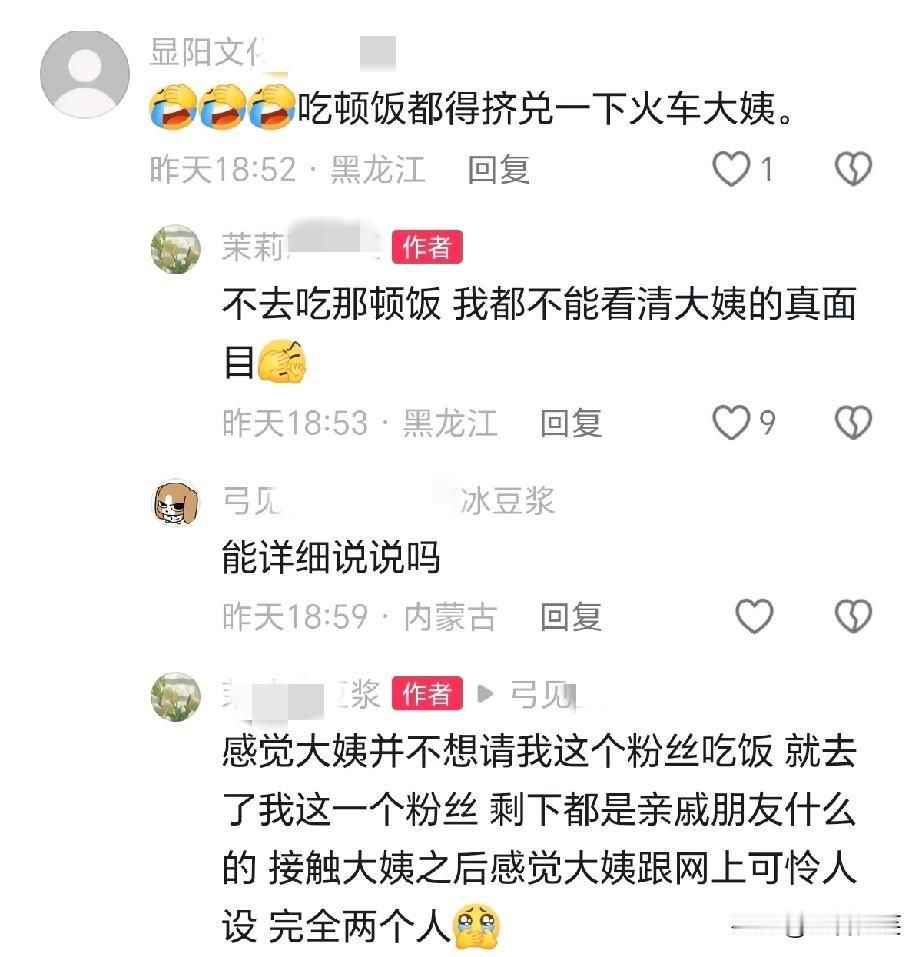Like the 能详细说说吗 comment
The width and height of the screenshot is (922, 957).
coord(754,616)
